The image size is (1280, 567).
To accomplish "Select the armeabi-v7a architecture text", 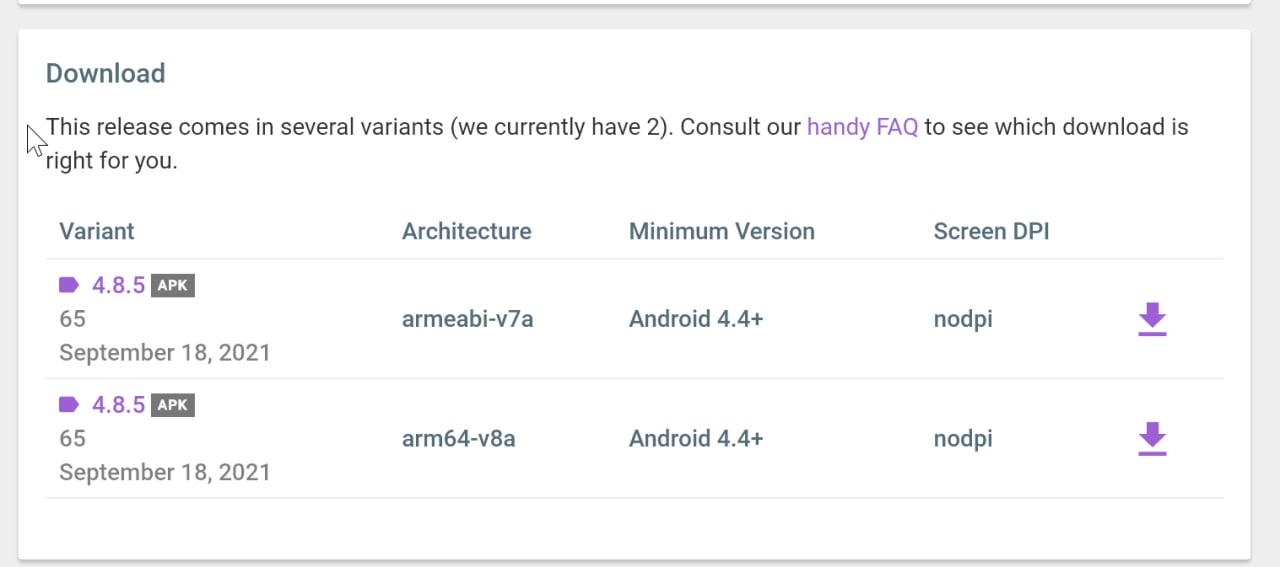I will pyautogui.click(x=468, y=319).
